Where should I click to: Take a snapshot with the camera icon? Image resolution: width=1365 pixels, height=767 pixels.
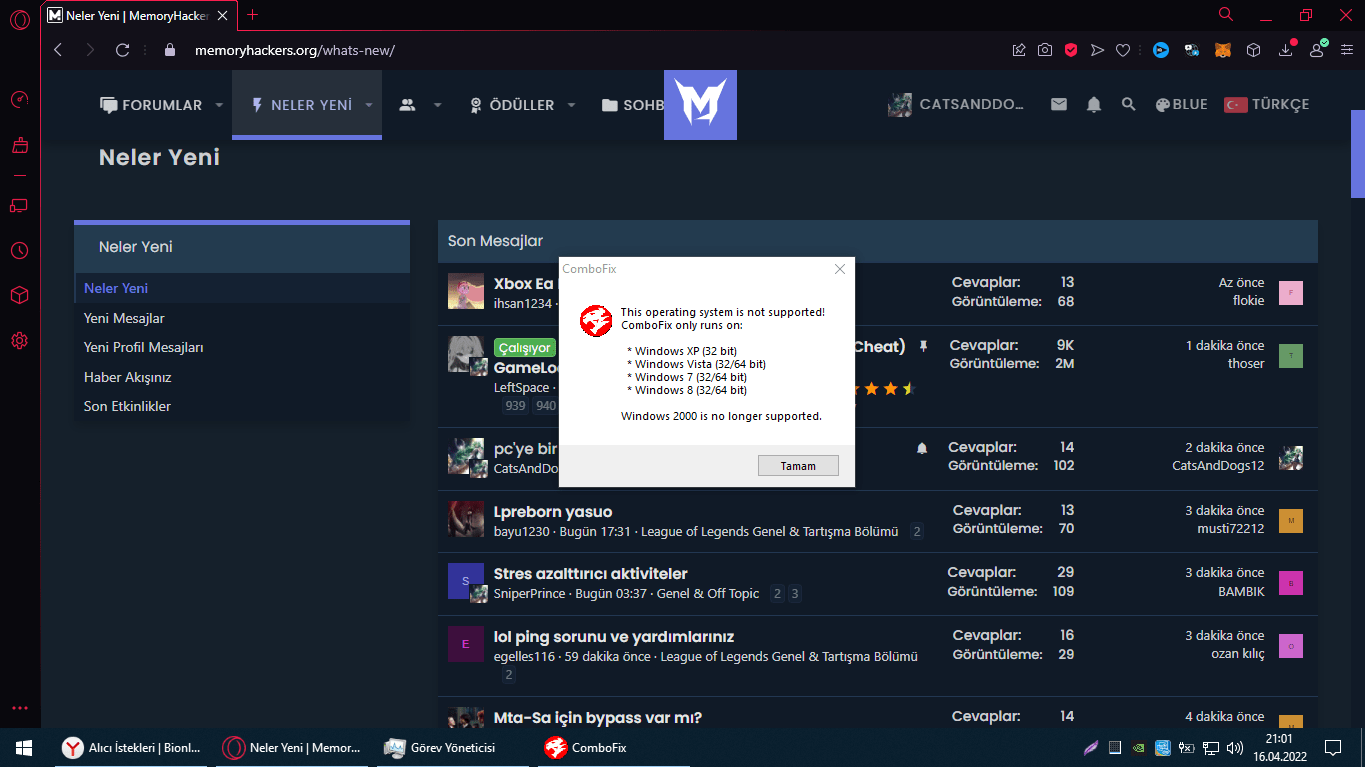tap(1045, 50)
